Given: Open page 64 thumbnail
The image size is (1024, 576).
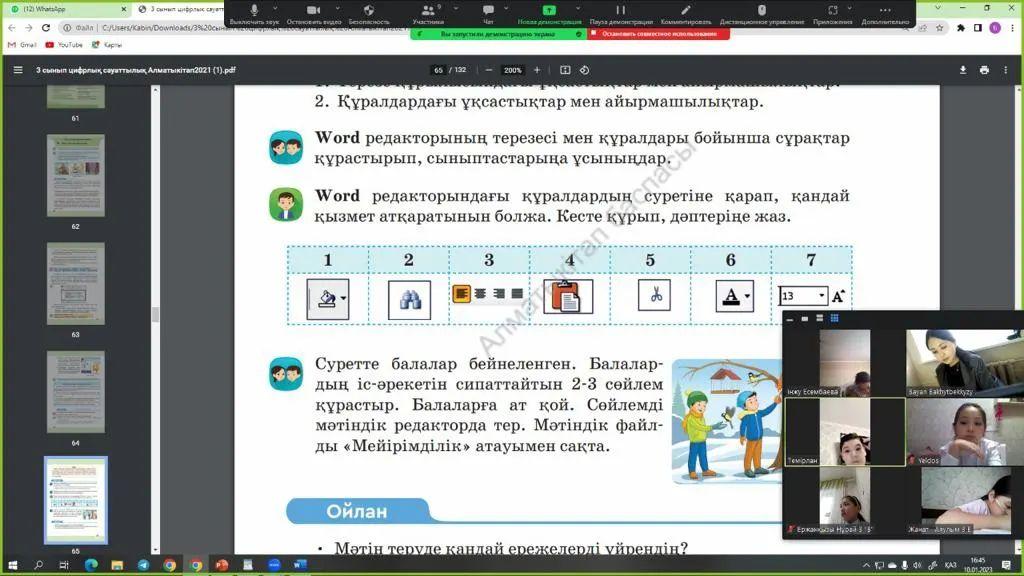Looking at the screenshot, I should [76, 392].
